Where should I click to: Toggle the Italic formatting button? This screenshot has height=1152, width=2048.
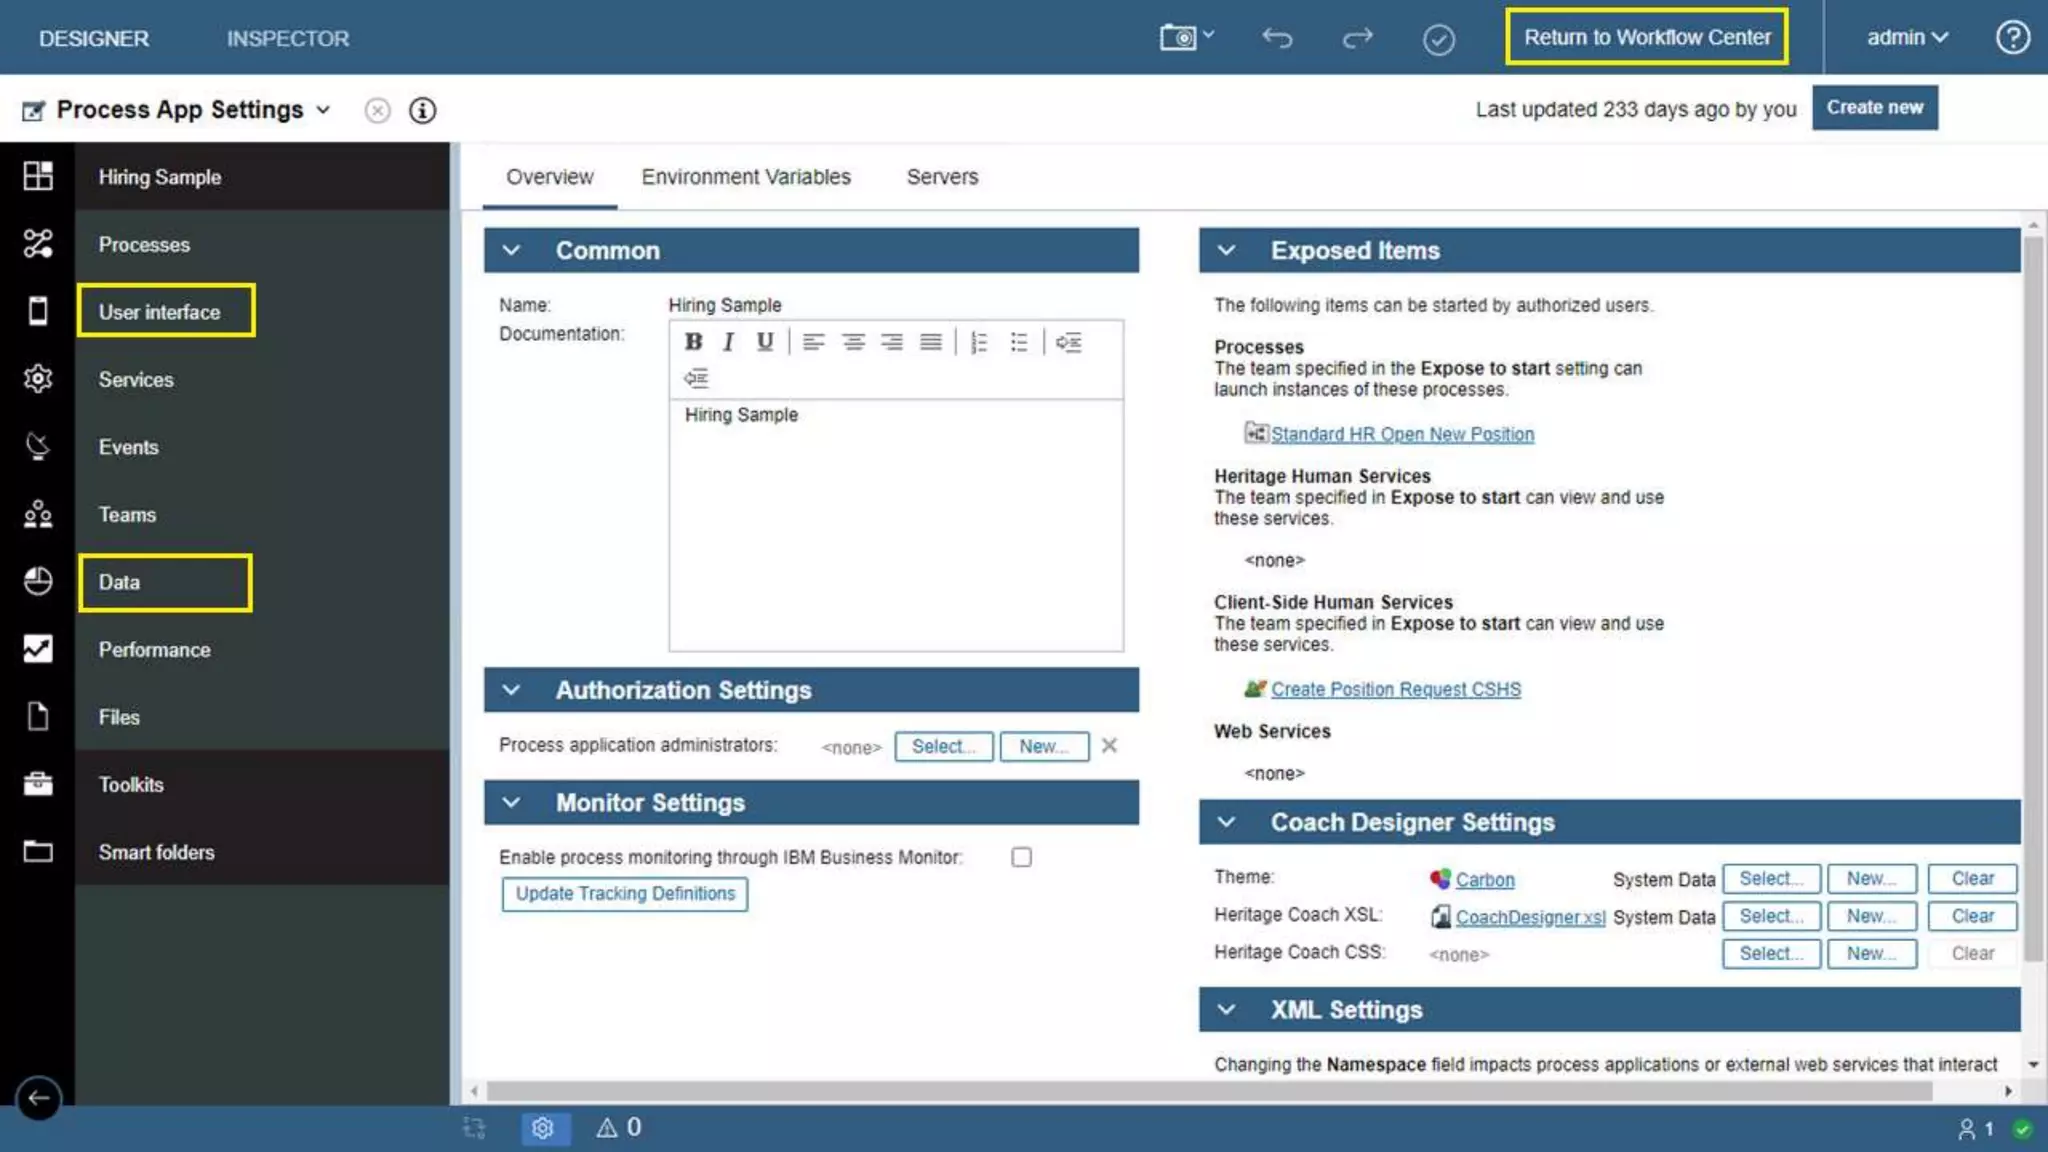tap(729, 342)
